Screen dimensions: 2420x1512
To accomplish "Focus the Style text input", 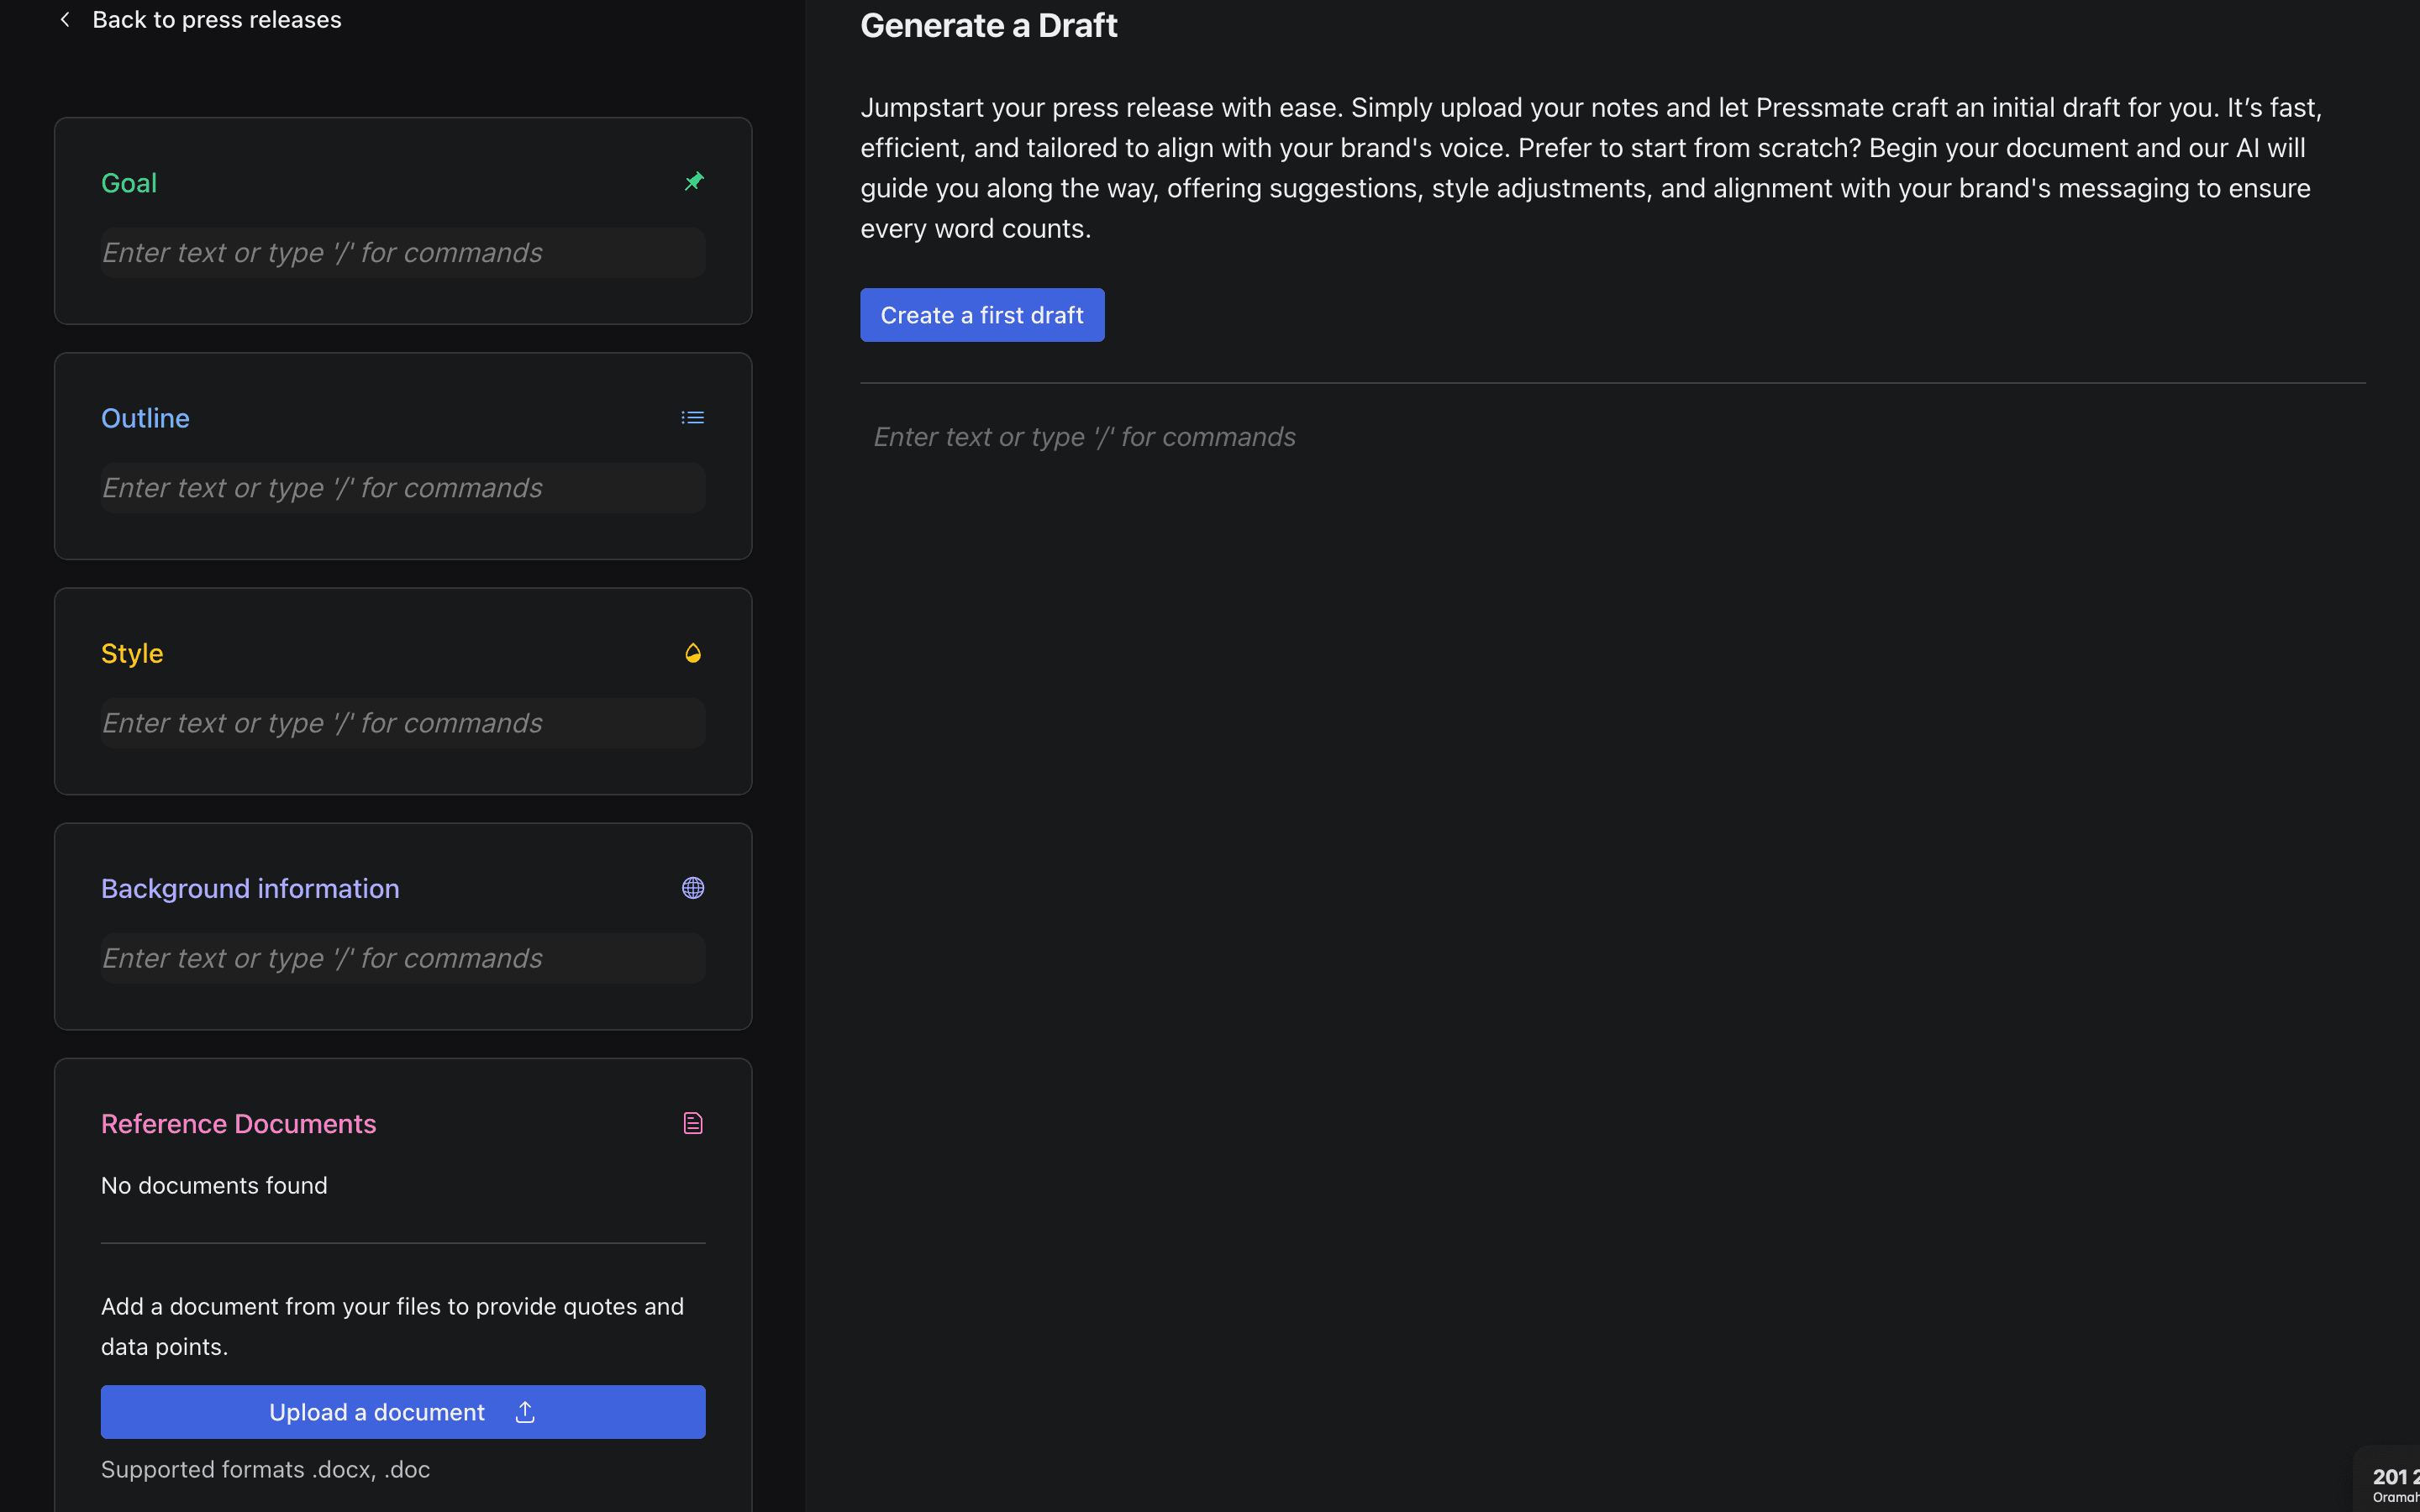I will tap(402, 723).
